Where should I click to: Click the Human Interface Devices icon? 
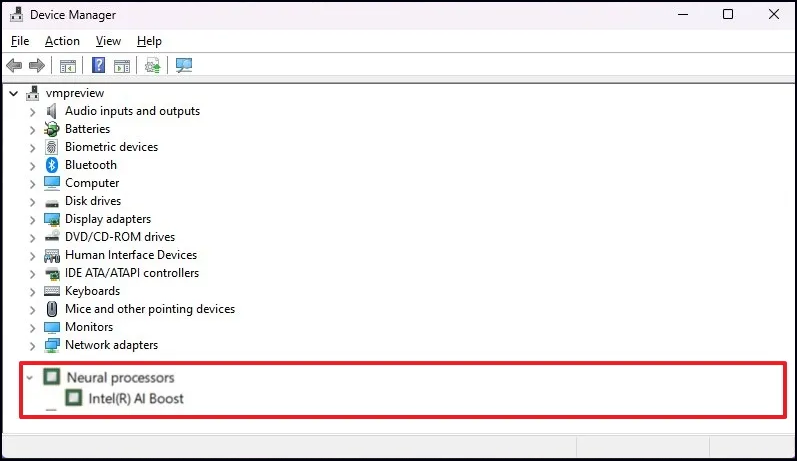pyautogui.click(x=52, y=255)
